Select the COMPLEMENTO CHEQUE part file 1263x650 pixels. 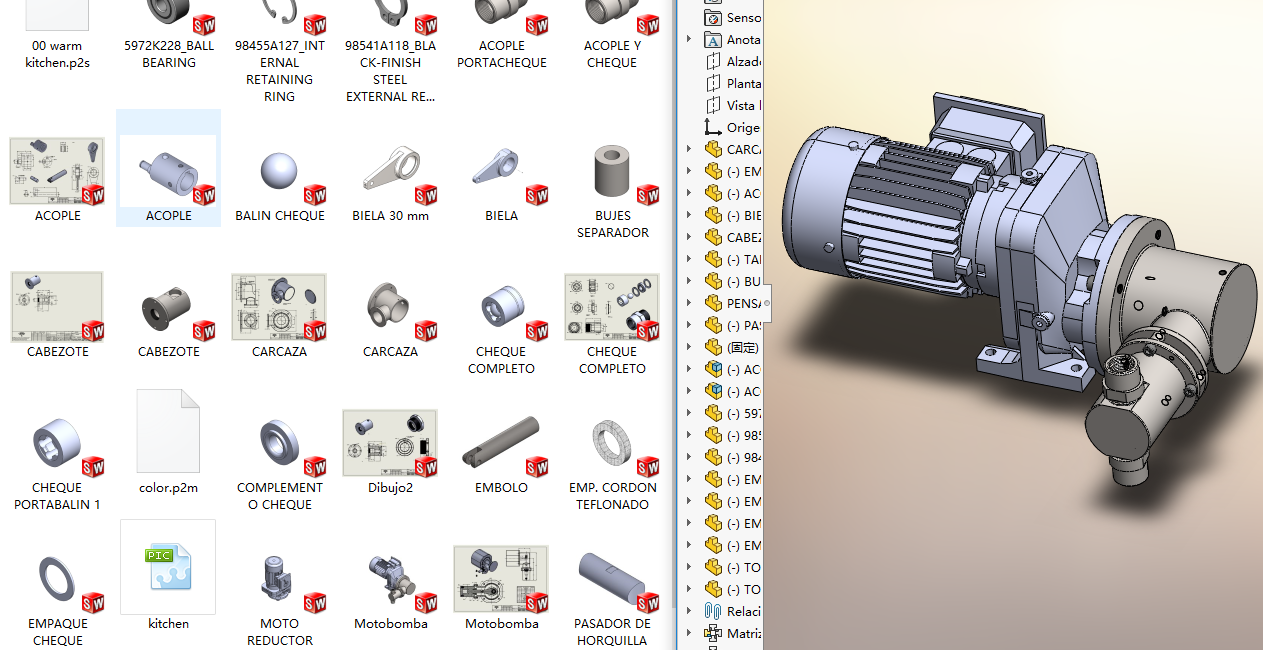coord(279,444)
